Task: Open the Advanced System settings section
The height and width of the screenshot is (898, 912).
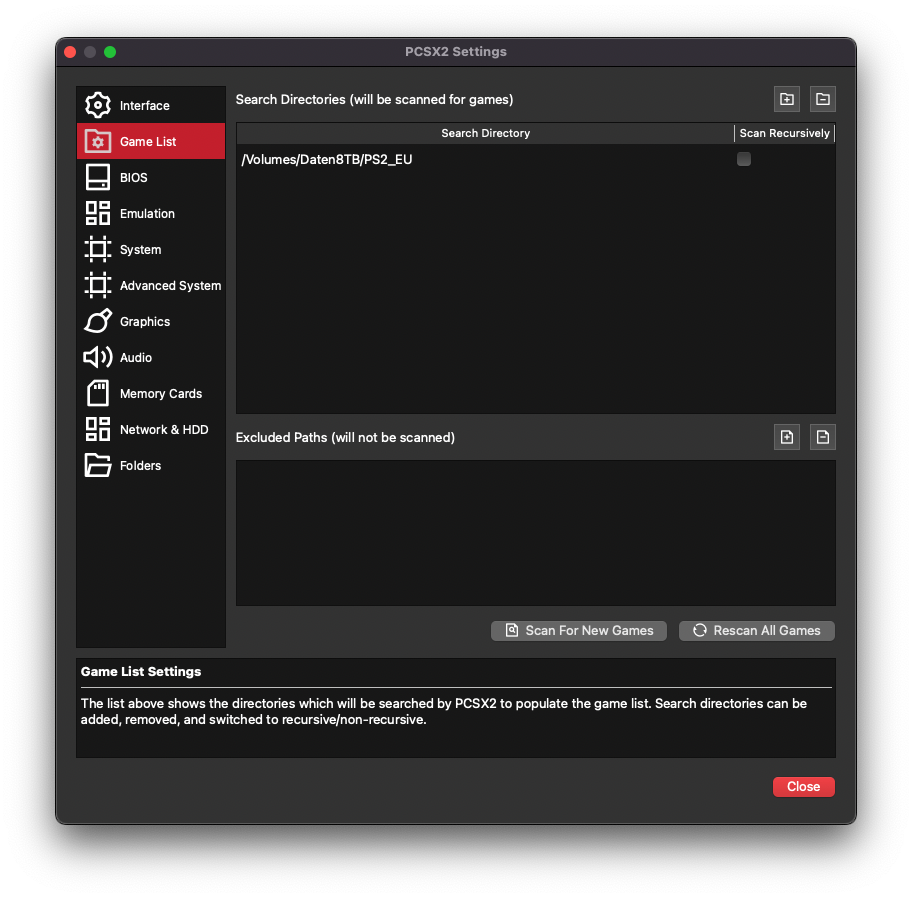Action: pos(170,285)
